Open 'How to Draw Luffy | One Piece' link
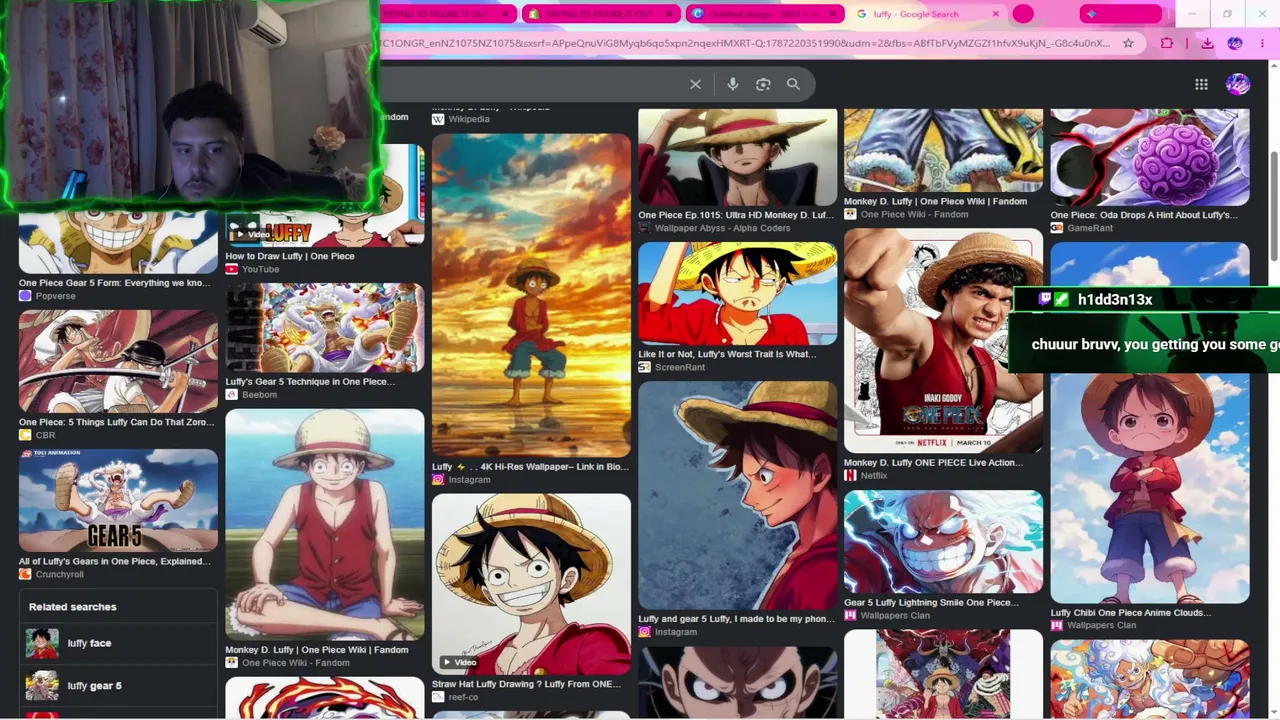 pos(290,256)
